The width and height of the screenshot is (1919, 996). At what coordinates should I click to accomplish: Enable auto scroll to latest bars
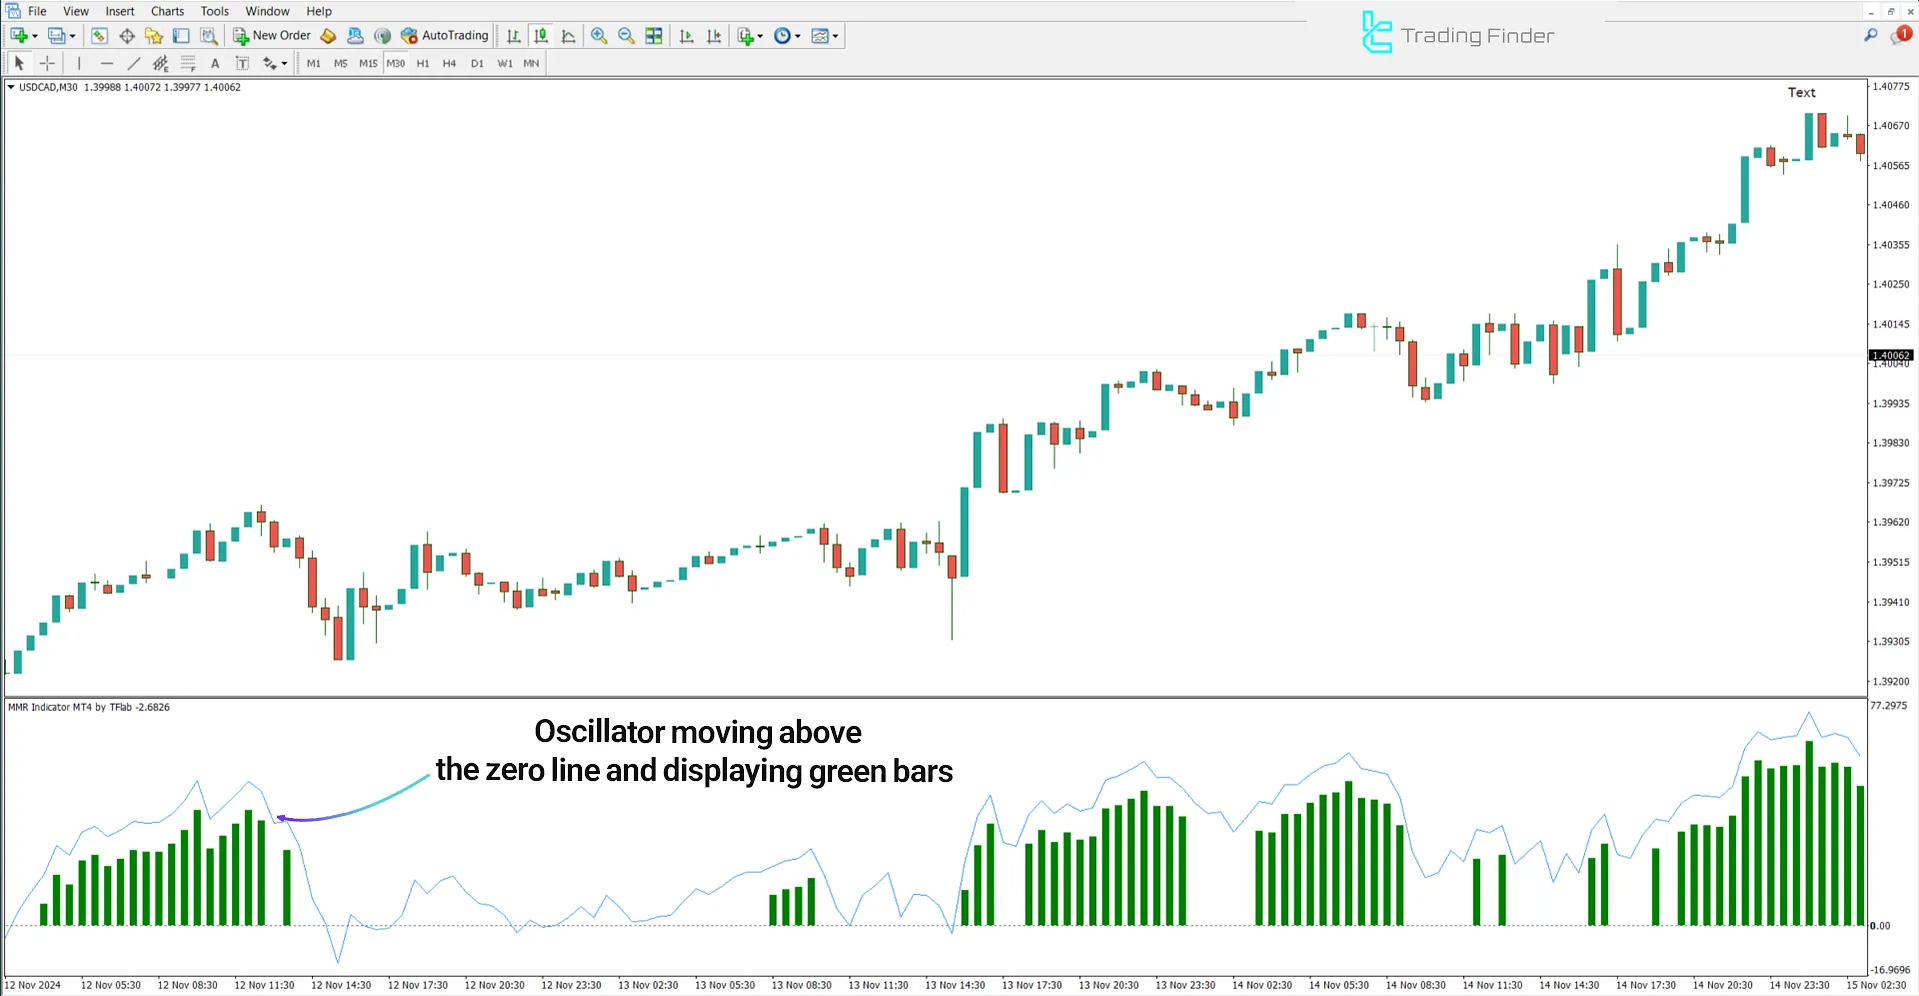(686, 36)
